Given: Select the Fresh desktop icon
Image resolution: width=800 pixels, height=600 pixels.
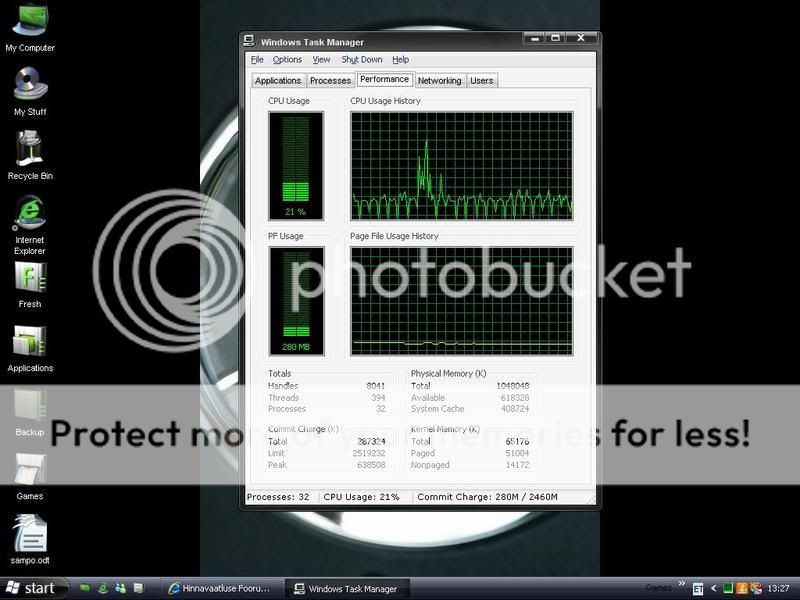Looking at the screenshot, I should (30, 285).
